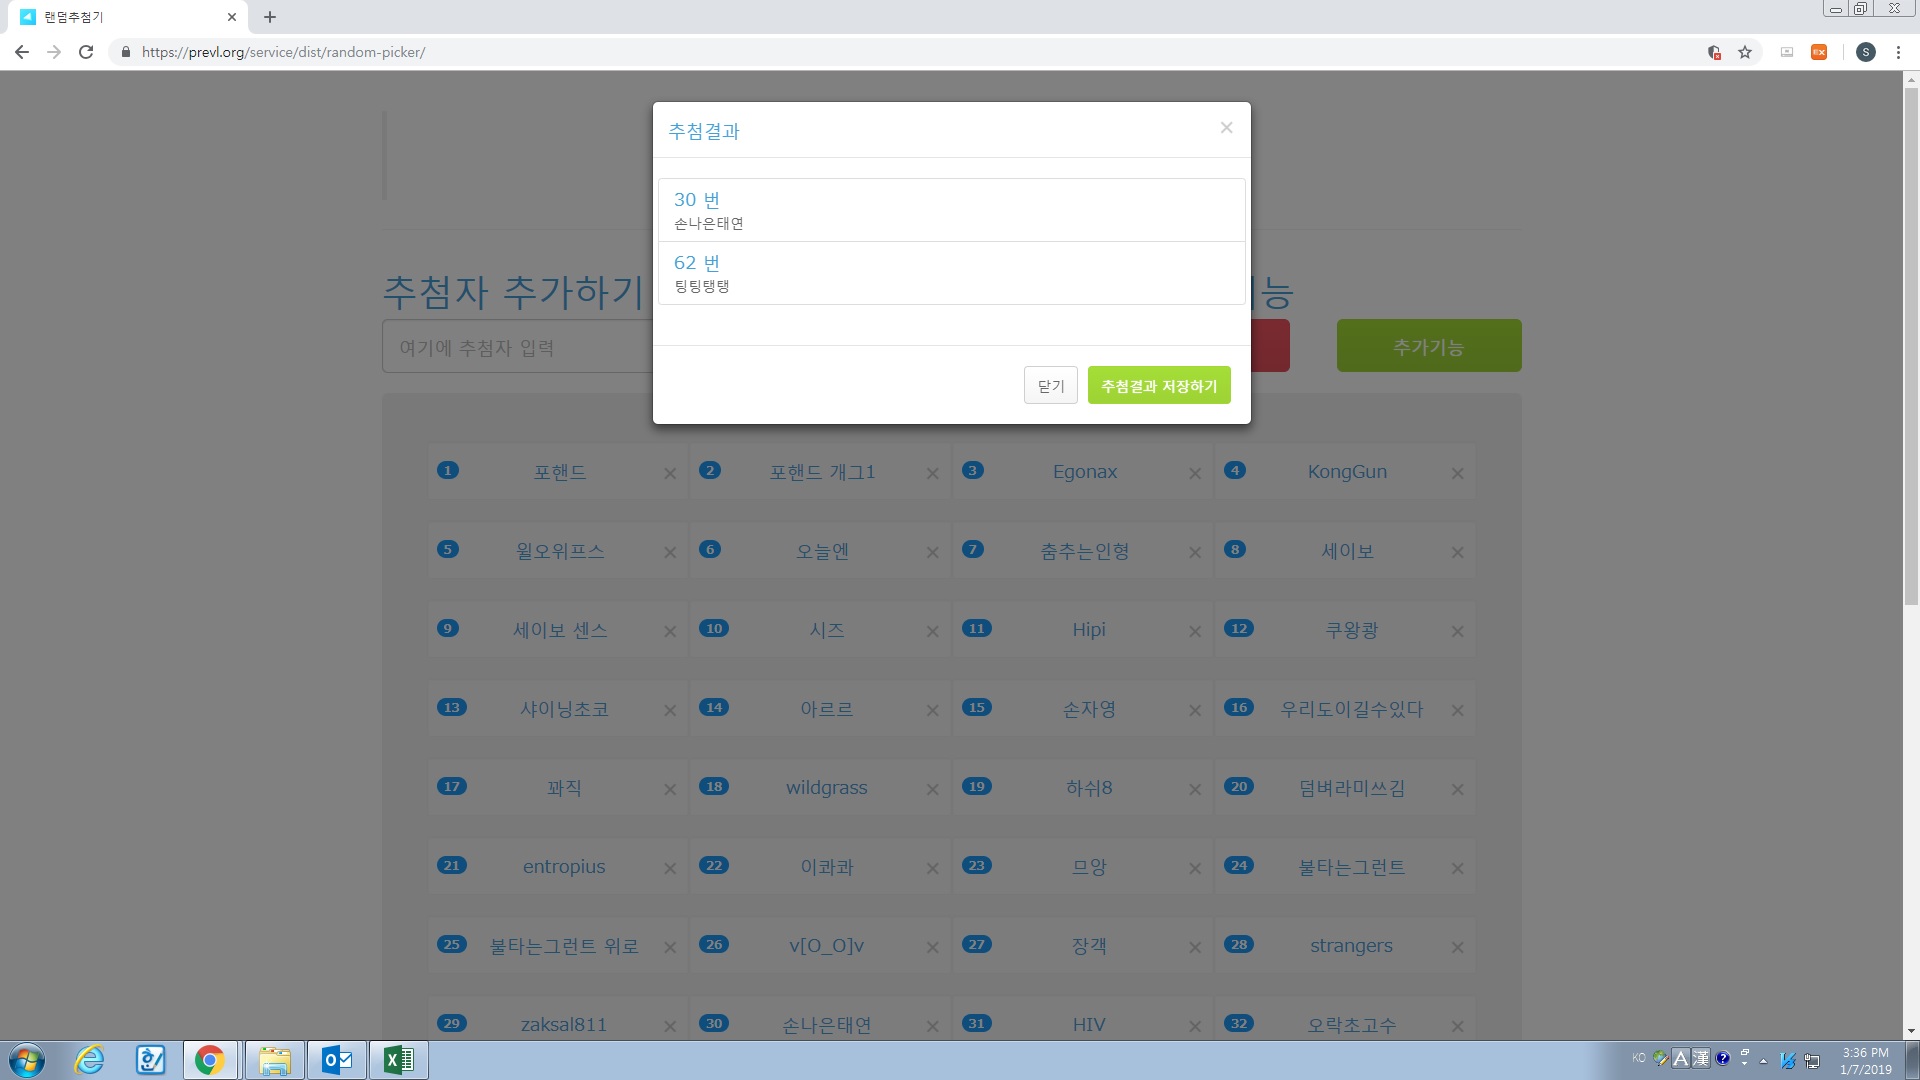
Task: Click the 랜덤추첨기 browser tab
Action: [120, 17]
